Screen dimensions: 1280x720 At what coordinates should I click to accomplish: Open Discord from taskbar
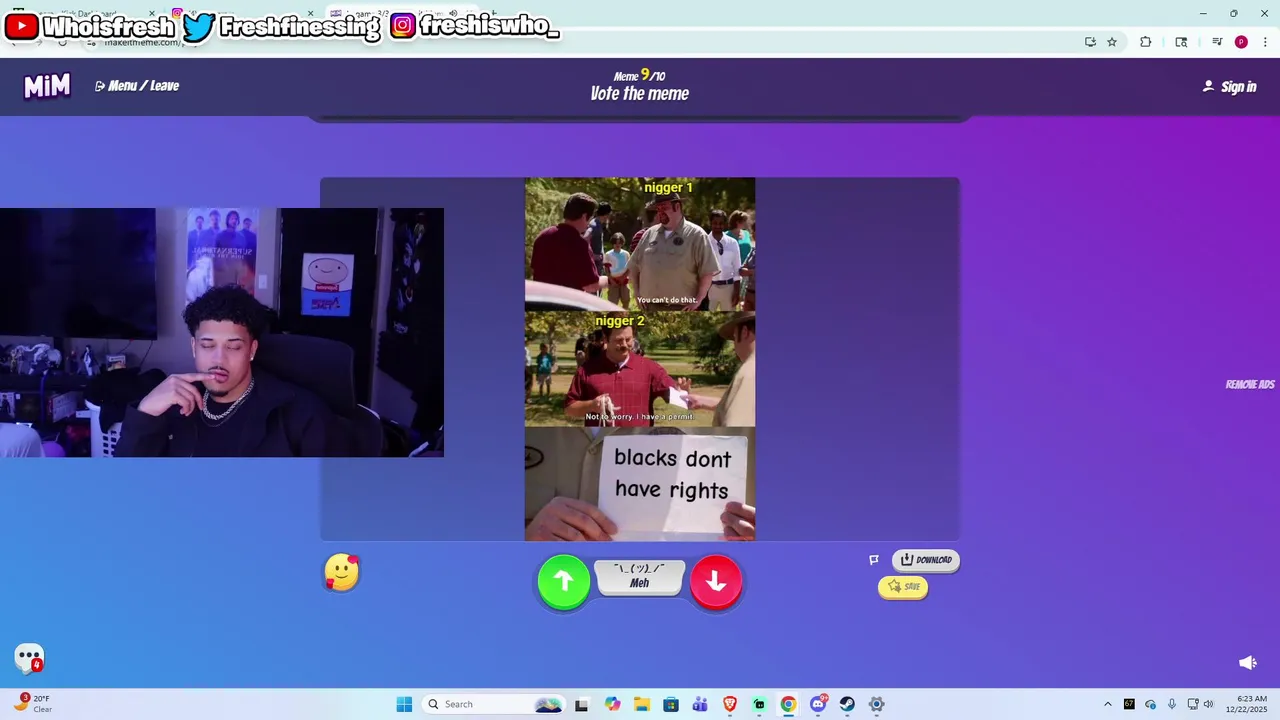(x=818, y=704)
